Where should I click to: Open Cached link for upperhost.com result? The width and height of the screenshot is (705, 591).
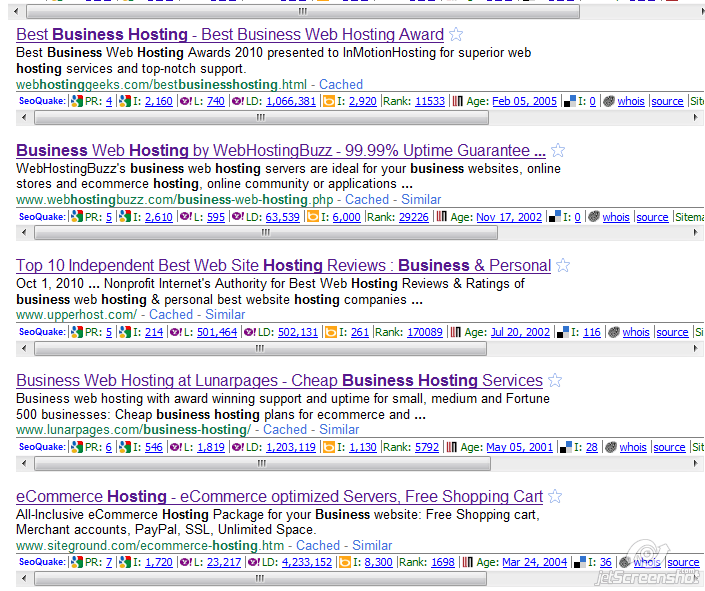coord(171,315)
